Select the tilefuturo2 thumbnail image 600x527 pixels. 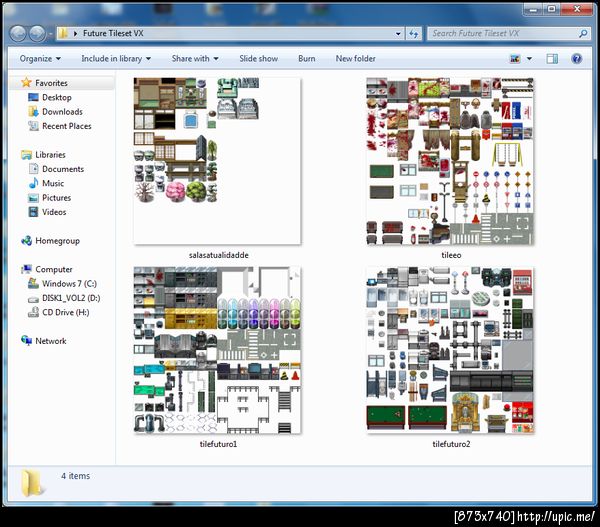(x=450, y=350)
